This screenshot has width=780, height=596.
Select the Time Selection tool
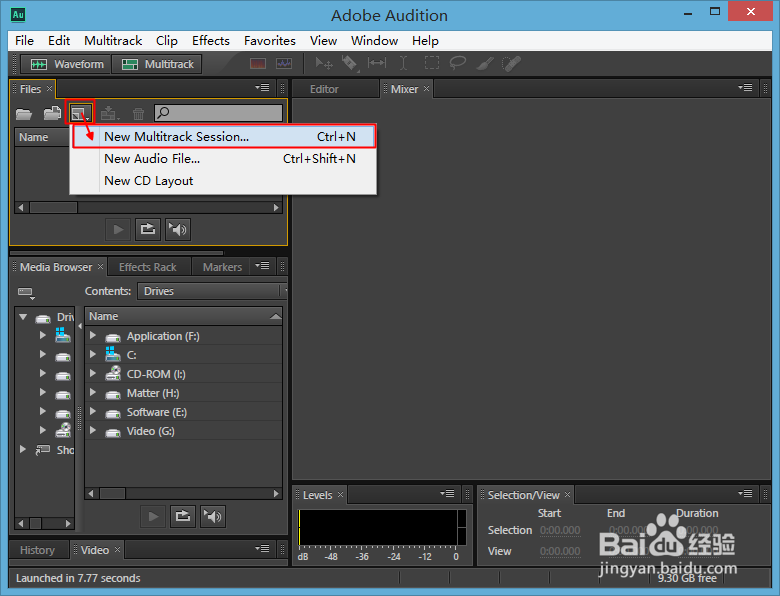tap(403, 63)
